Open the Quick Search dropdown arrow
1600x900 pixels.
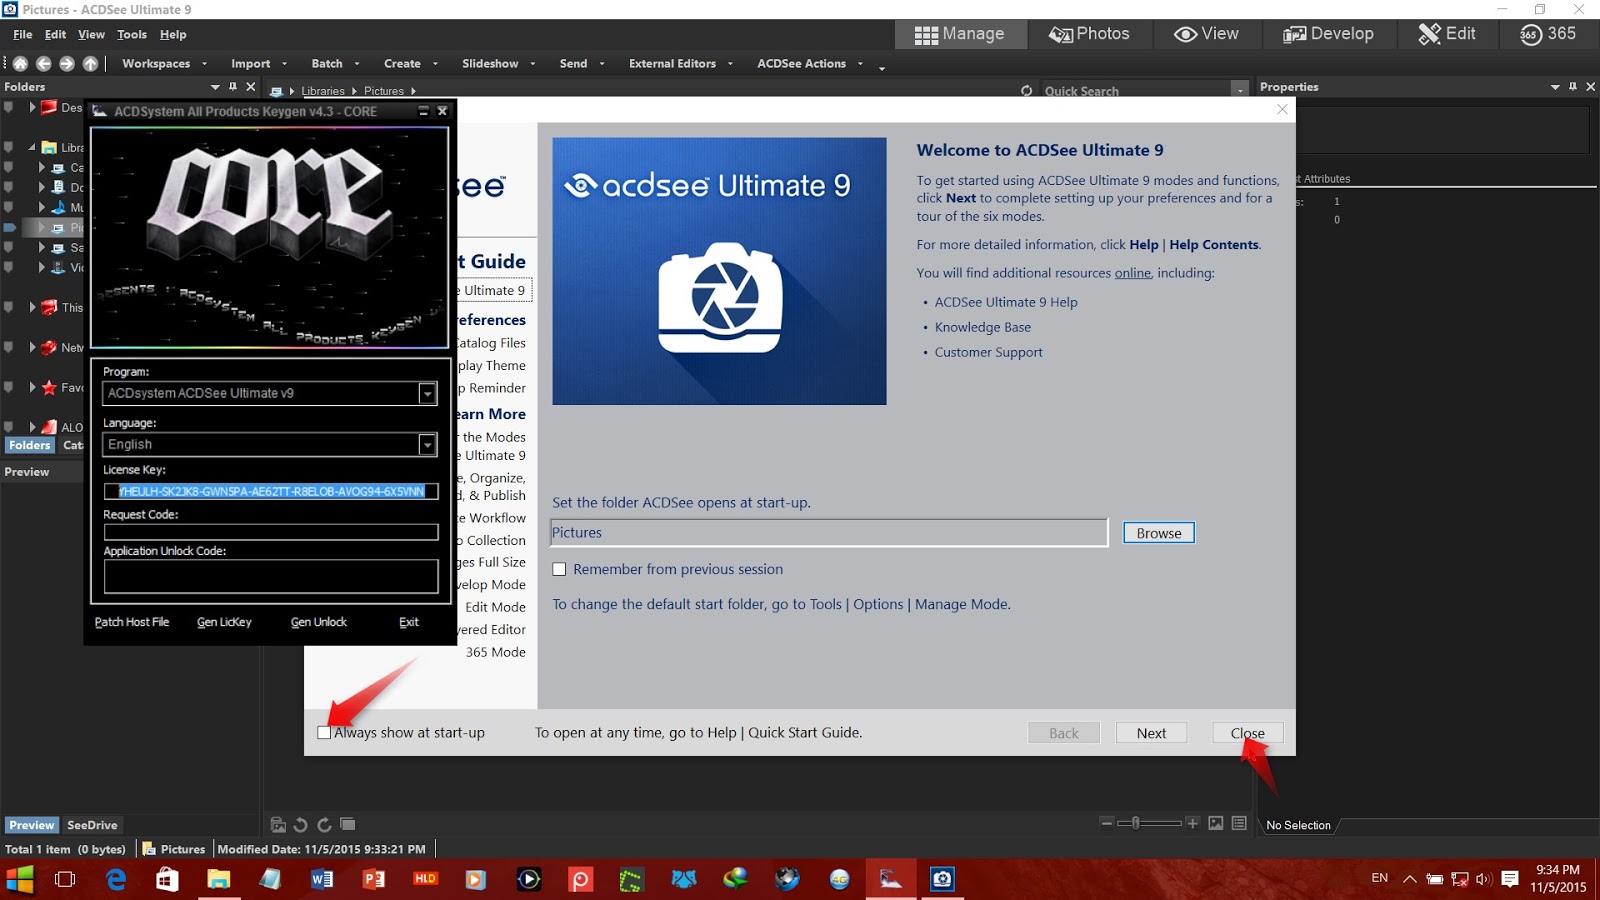[1240, 91]
